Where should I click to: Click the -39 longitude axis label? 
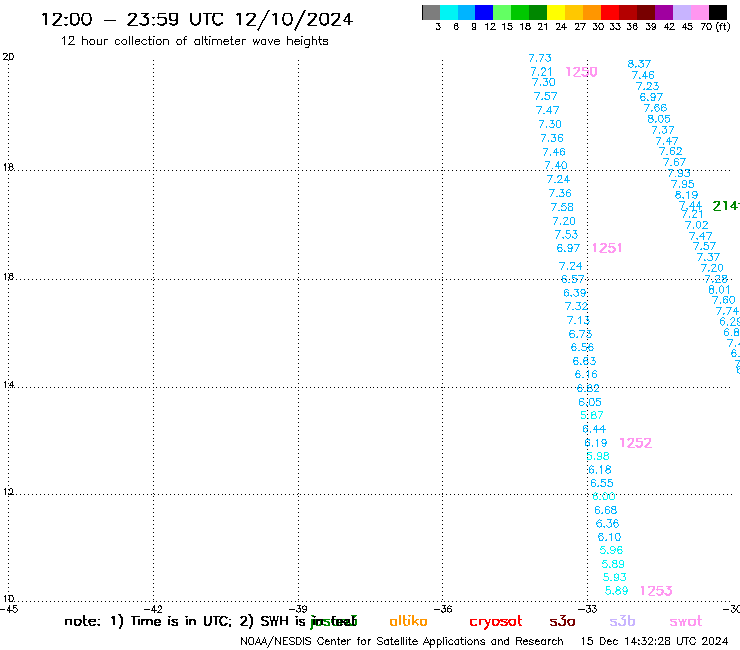(299, 609)
